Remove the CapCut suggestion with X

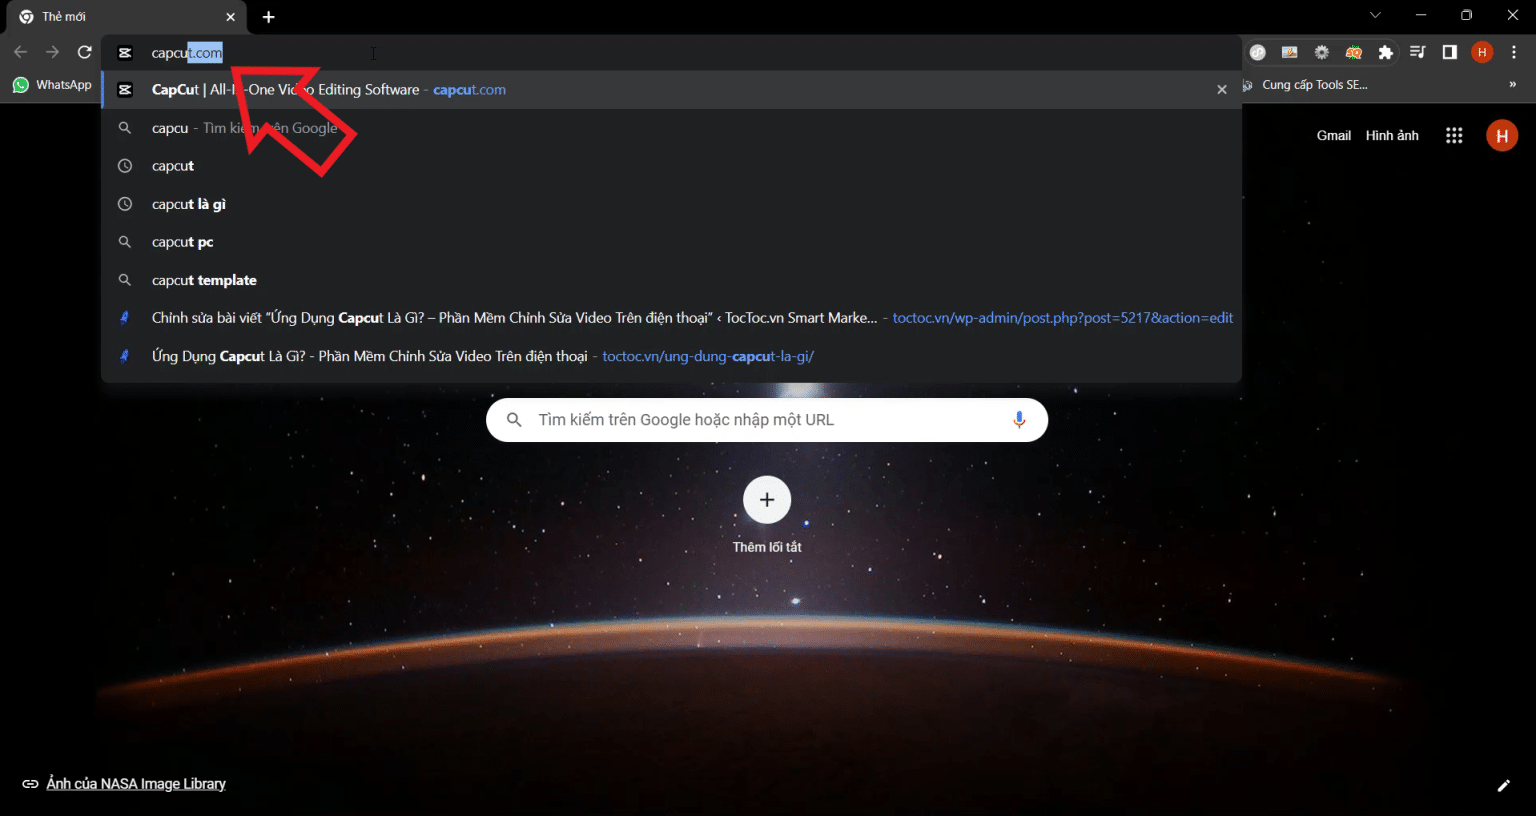1222,90
